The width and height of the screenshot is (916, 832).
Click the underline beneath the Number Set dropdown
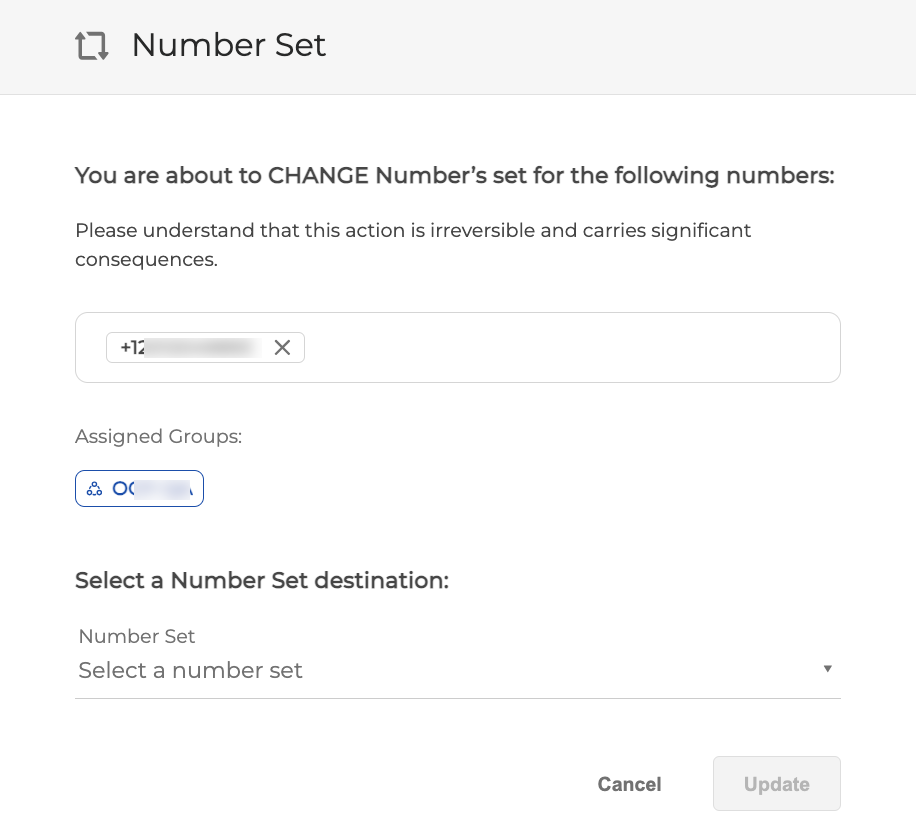coord(457,698)
